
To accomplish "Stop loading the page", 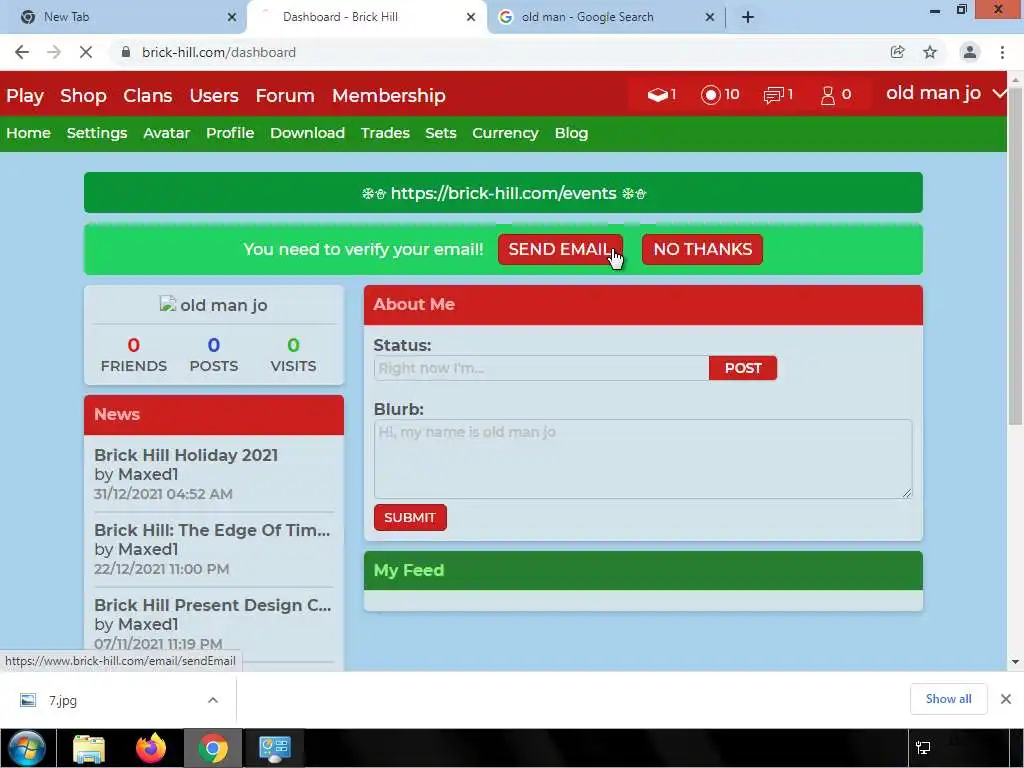I will coord(86,52).
